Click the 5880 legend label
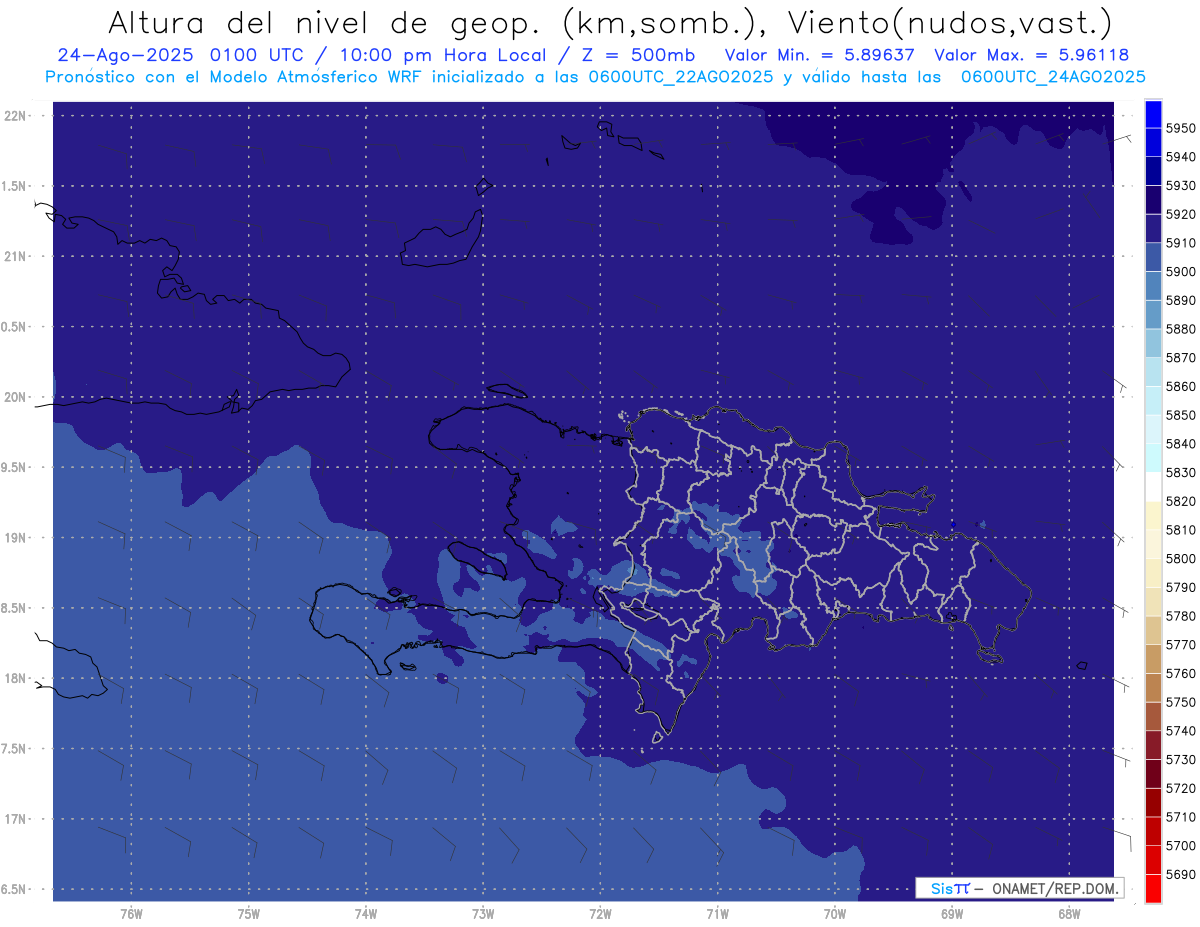The image size is (1200, 927). point(1180,329)
